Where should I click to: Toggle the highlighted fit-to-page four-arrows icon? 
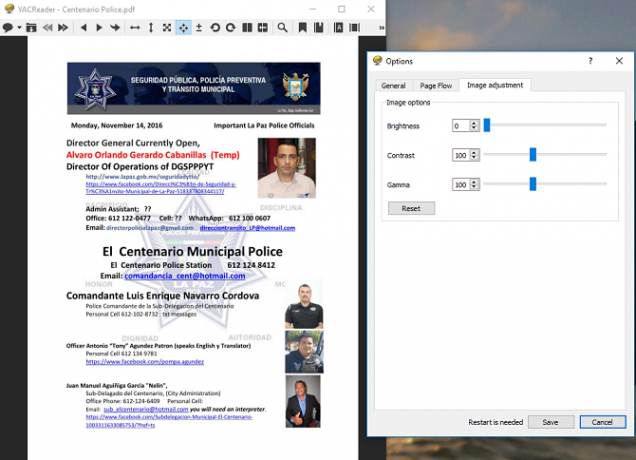click(183, 28)
